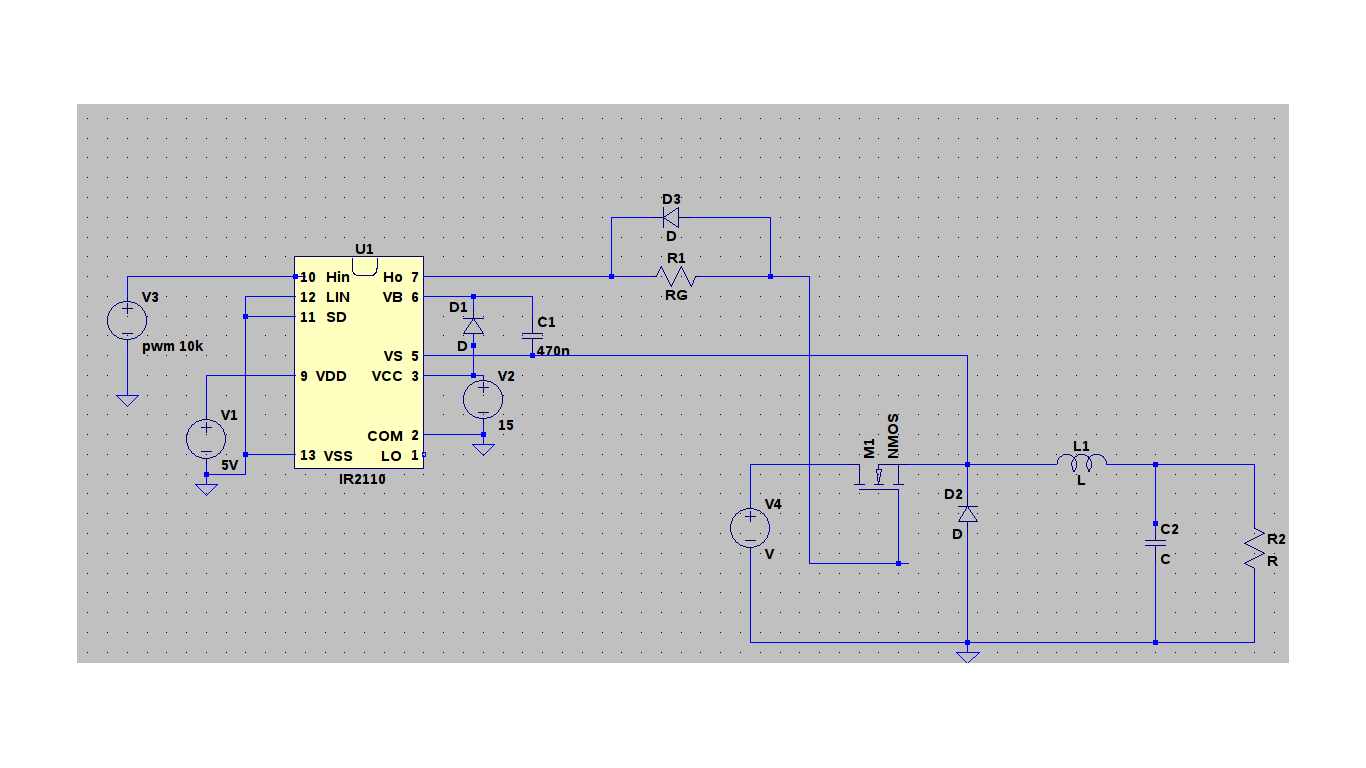
Task: Click the ground symbol under V1
Action: tap(206, 485)
